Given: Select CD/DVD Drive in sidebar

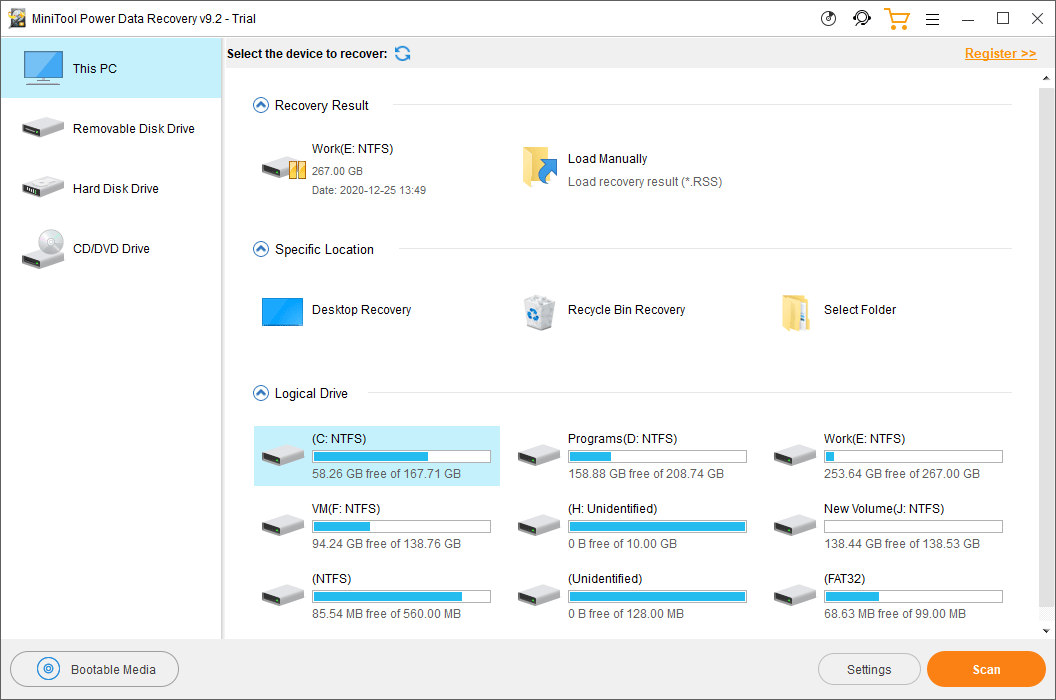Looking at the screenshot, I should [x=111, y=248].
